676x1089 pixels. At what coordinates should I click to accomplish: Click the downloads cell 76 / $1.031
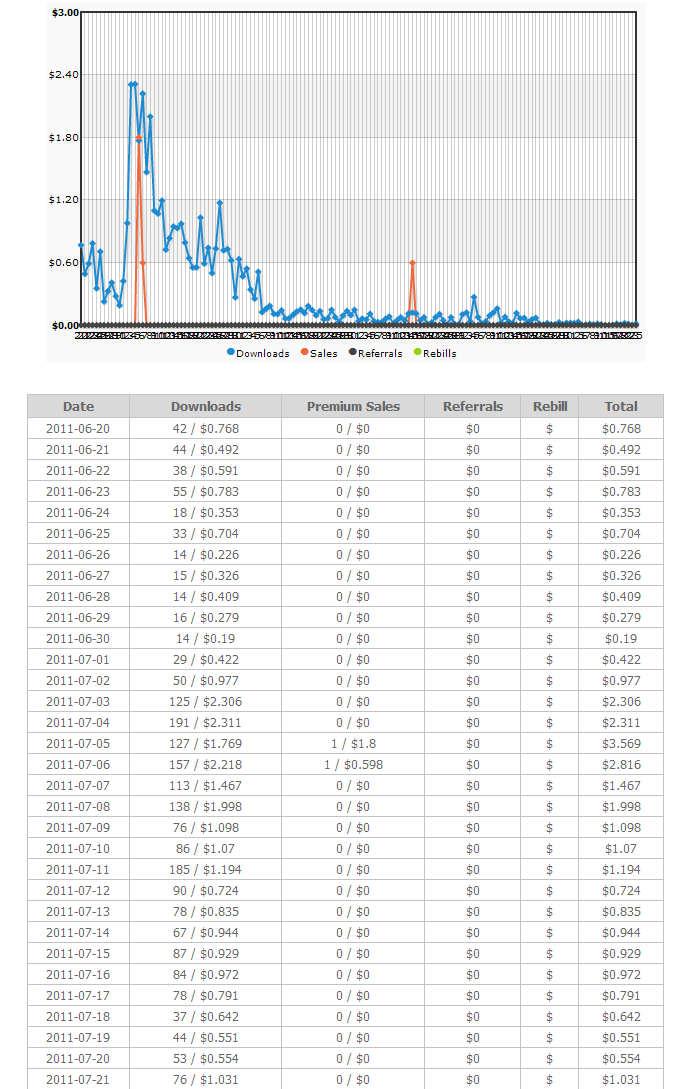point(206,1079)
